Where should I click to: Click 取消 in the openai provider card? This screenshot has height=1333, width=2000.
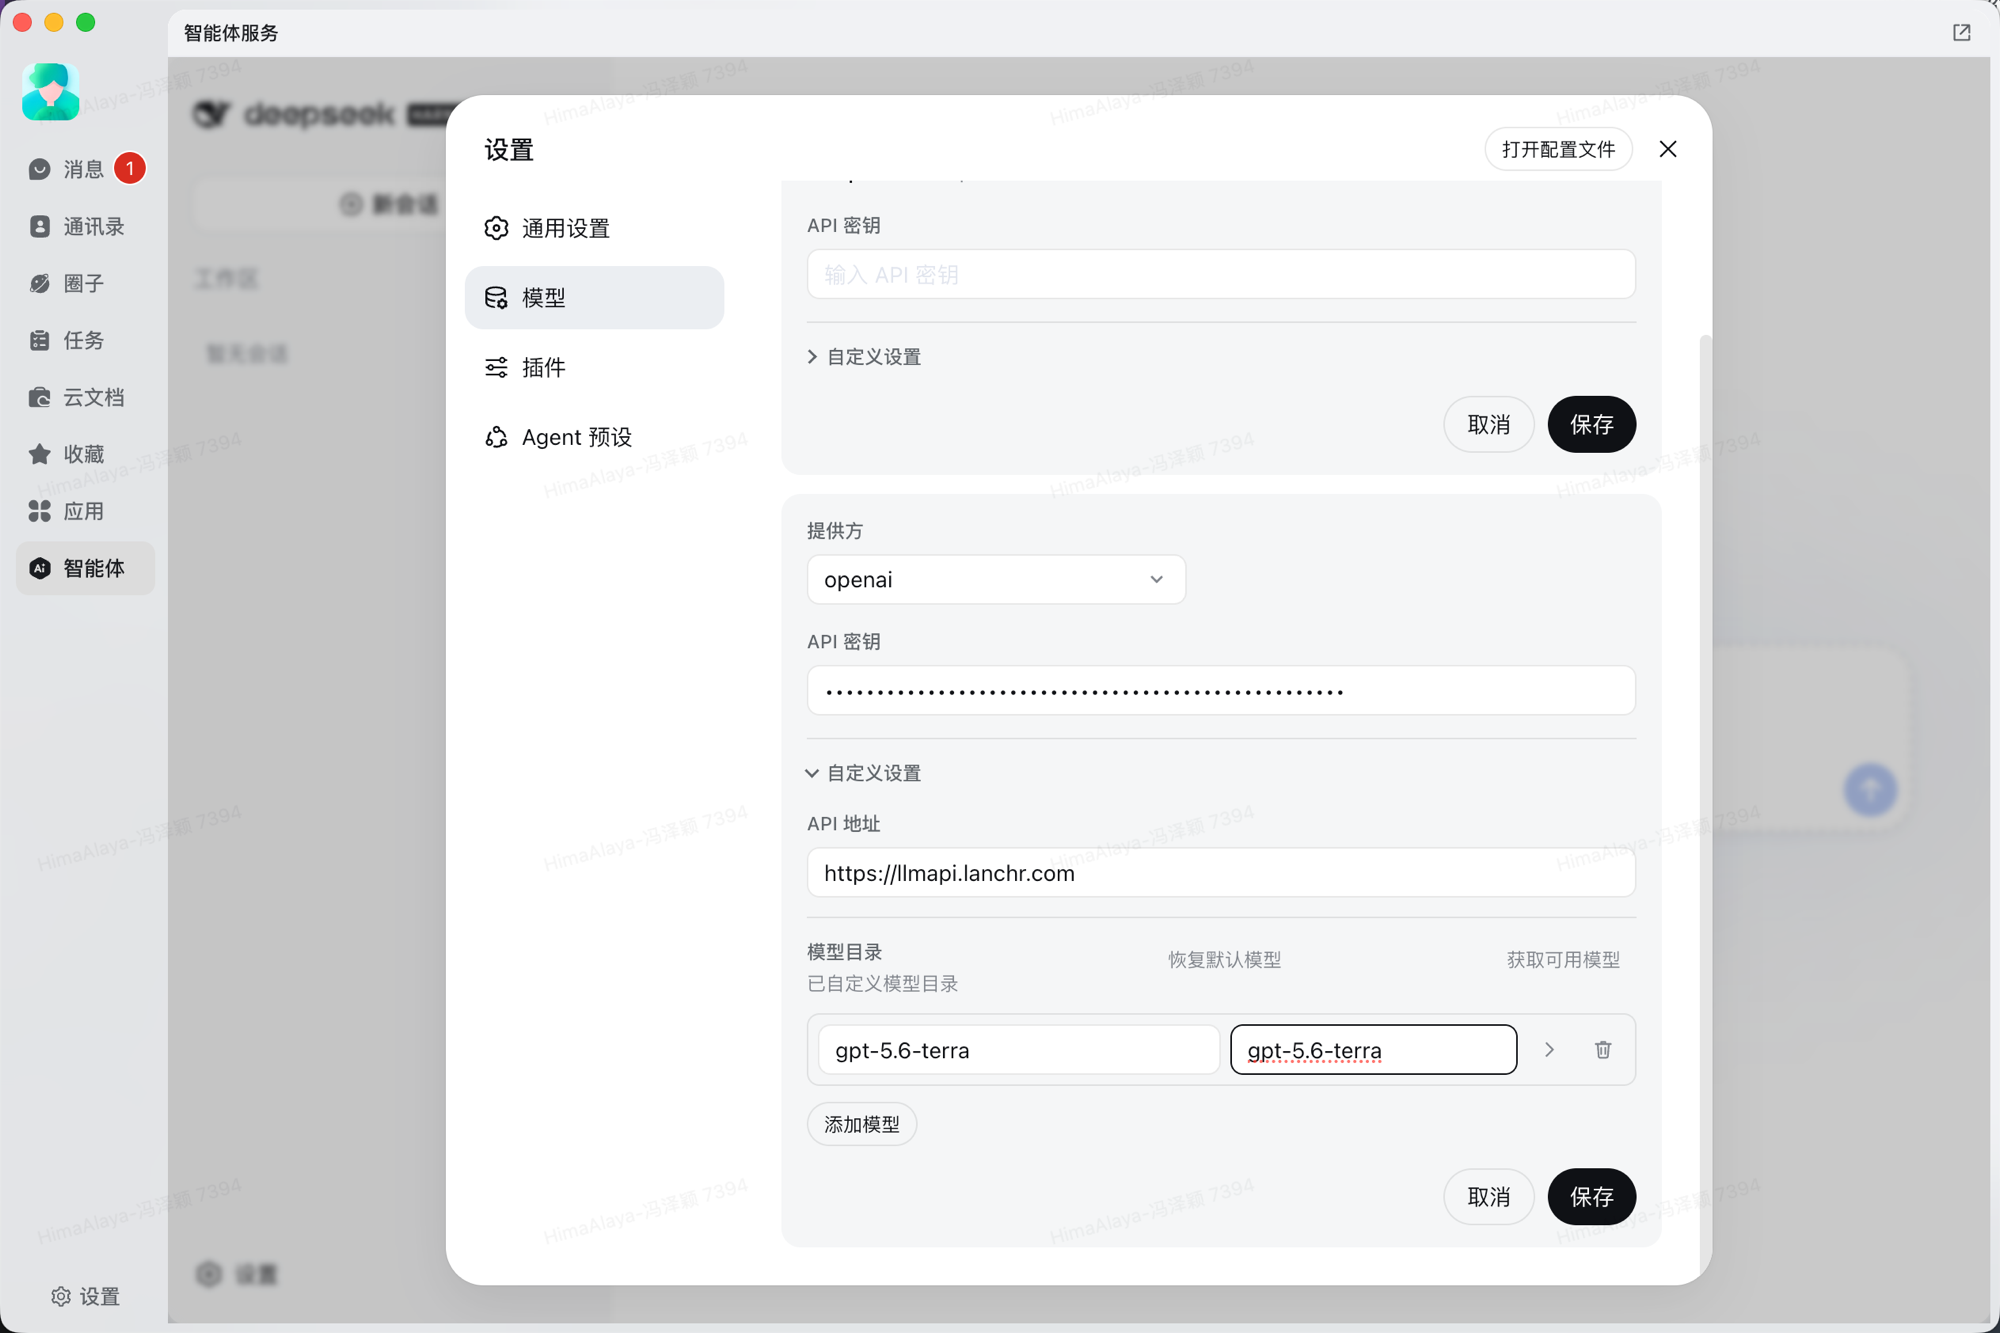(1488, 1196)
